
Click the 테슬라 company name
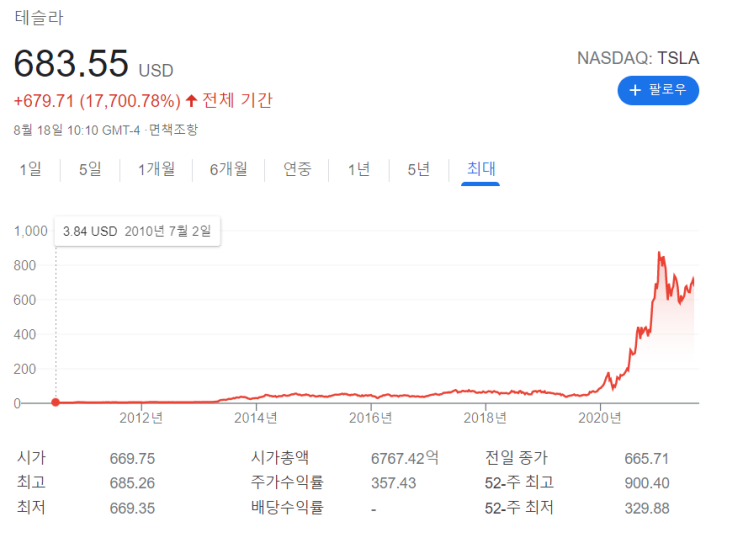pos(39,18)
